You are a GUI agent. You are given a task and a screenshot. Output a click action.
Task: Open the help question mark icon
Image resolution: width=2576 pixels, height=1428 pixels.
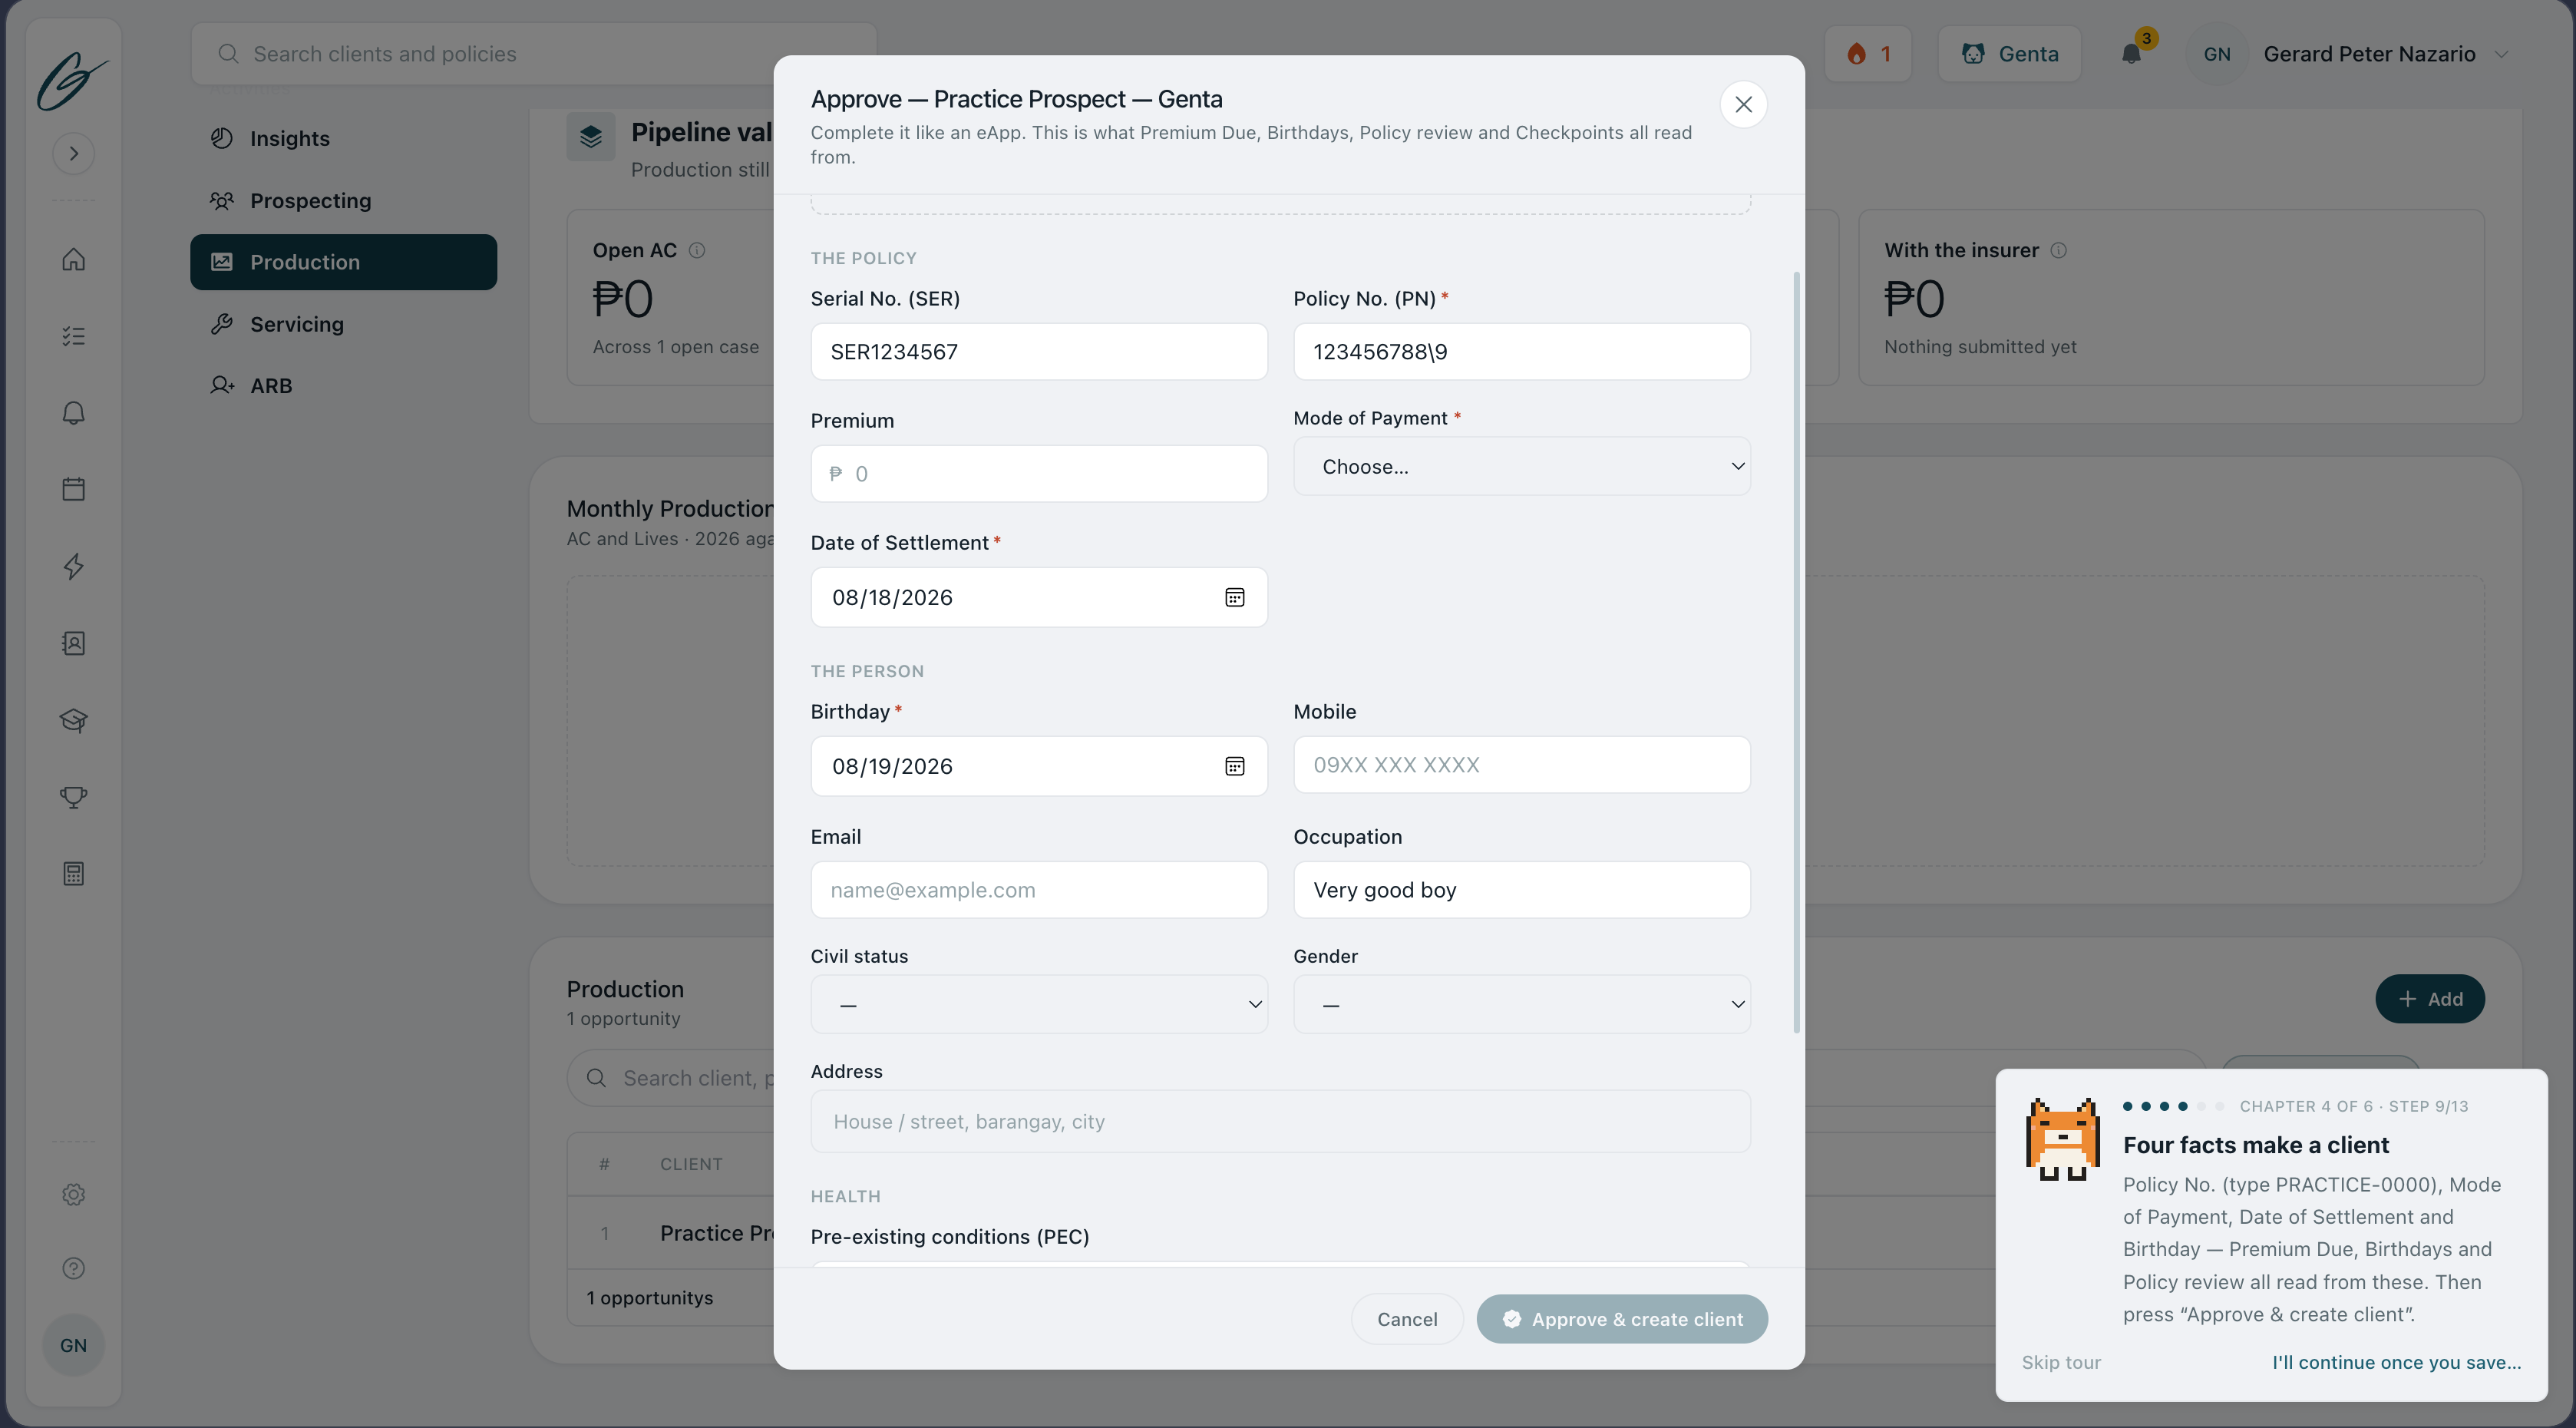(73, 1268)
